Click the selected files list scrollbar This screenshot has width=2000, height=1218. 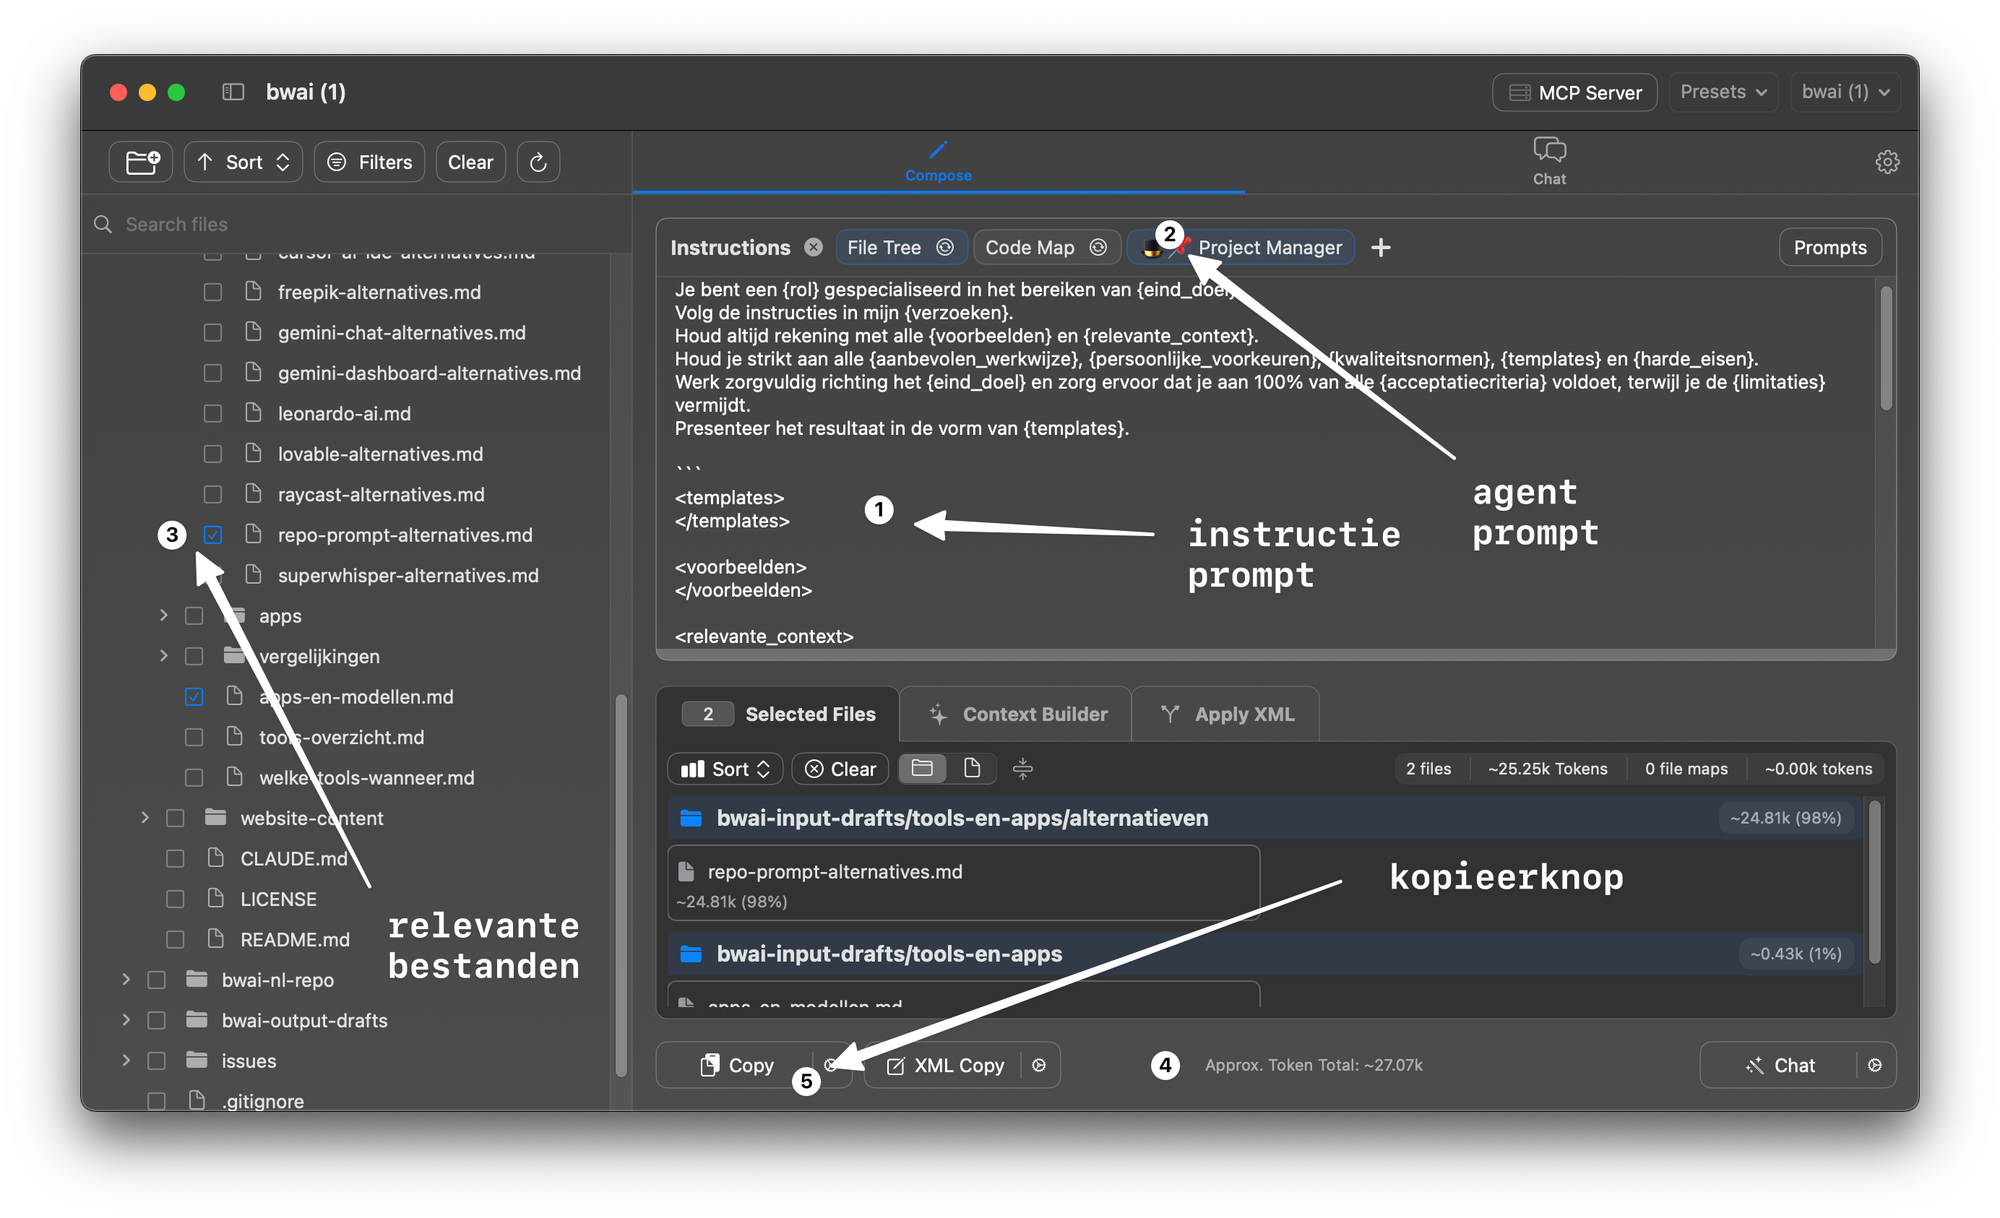click(1875, 880)
